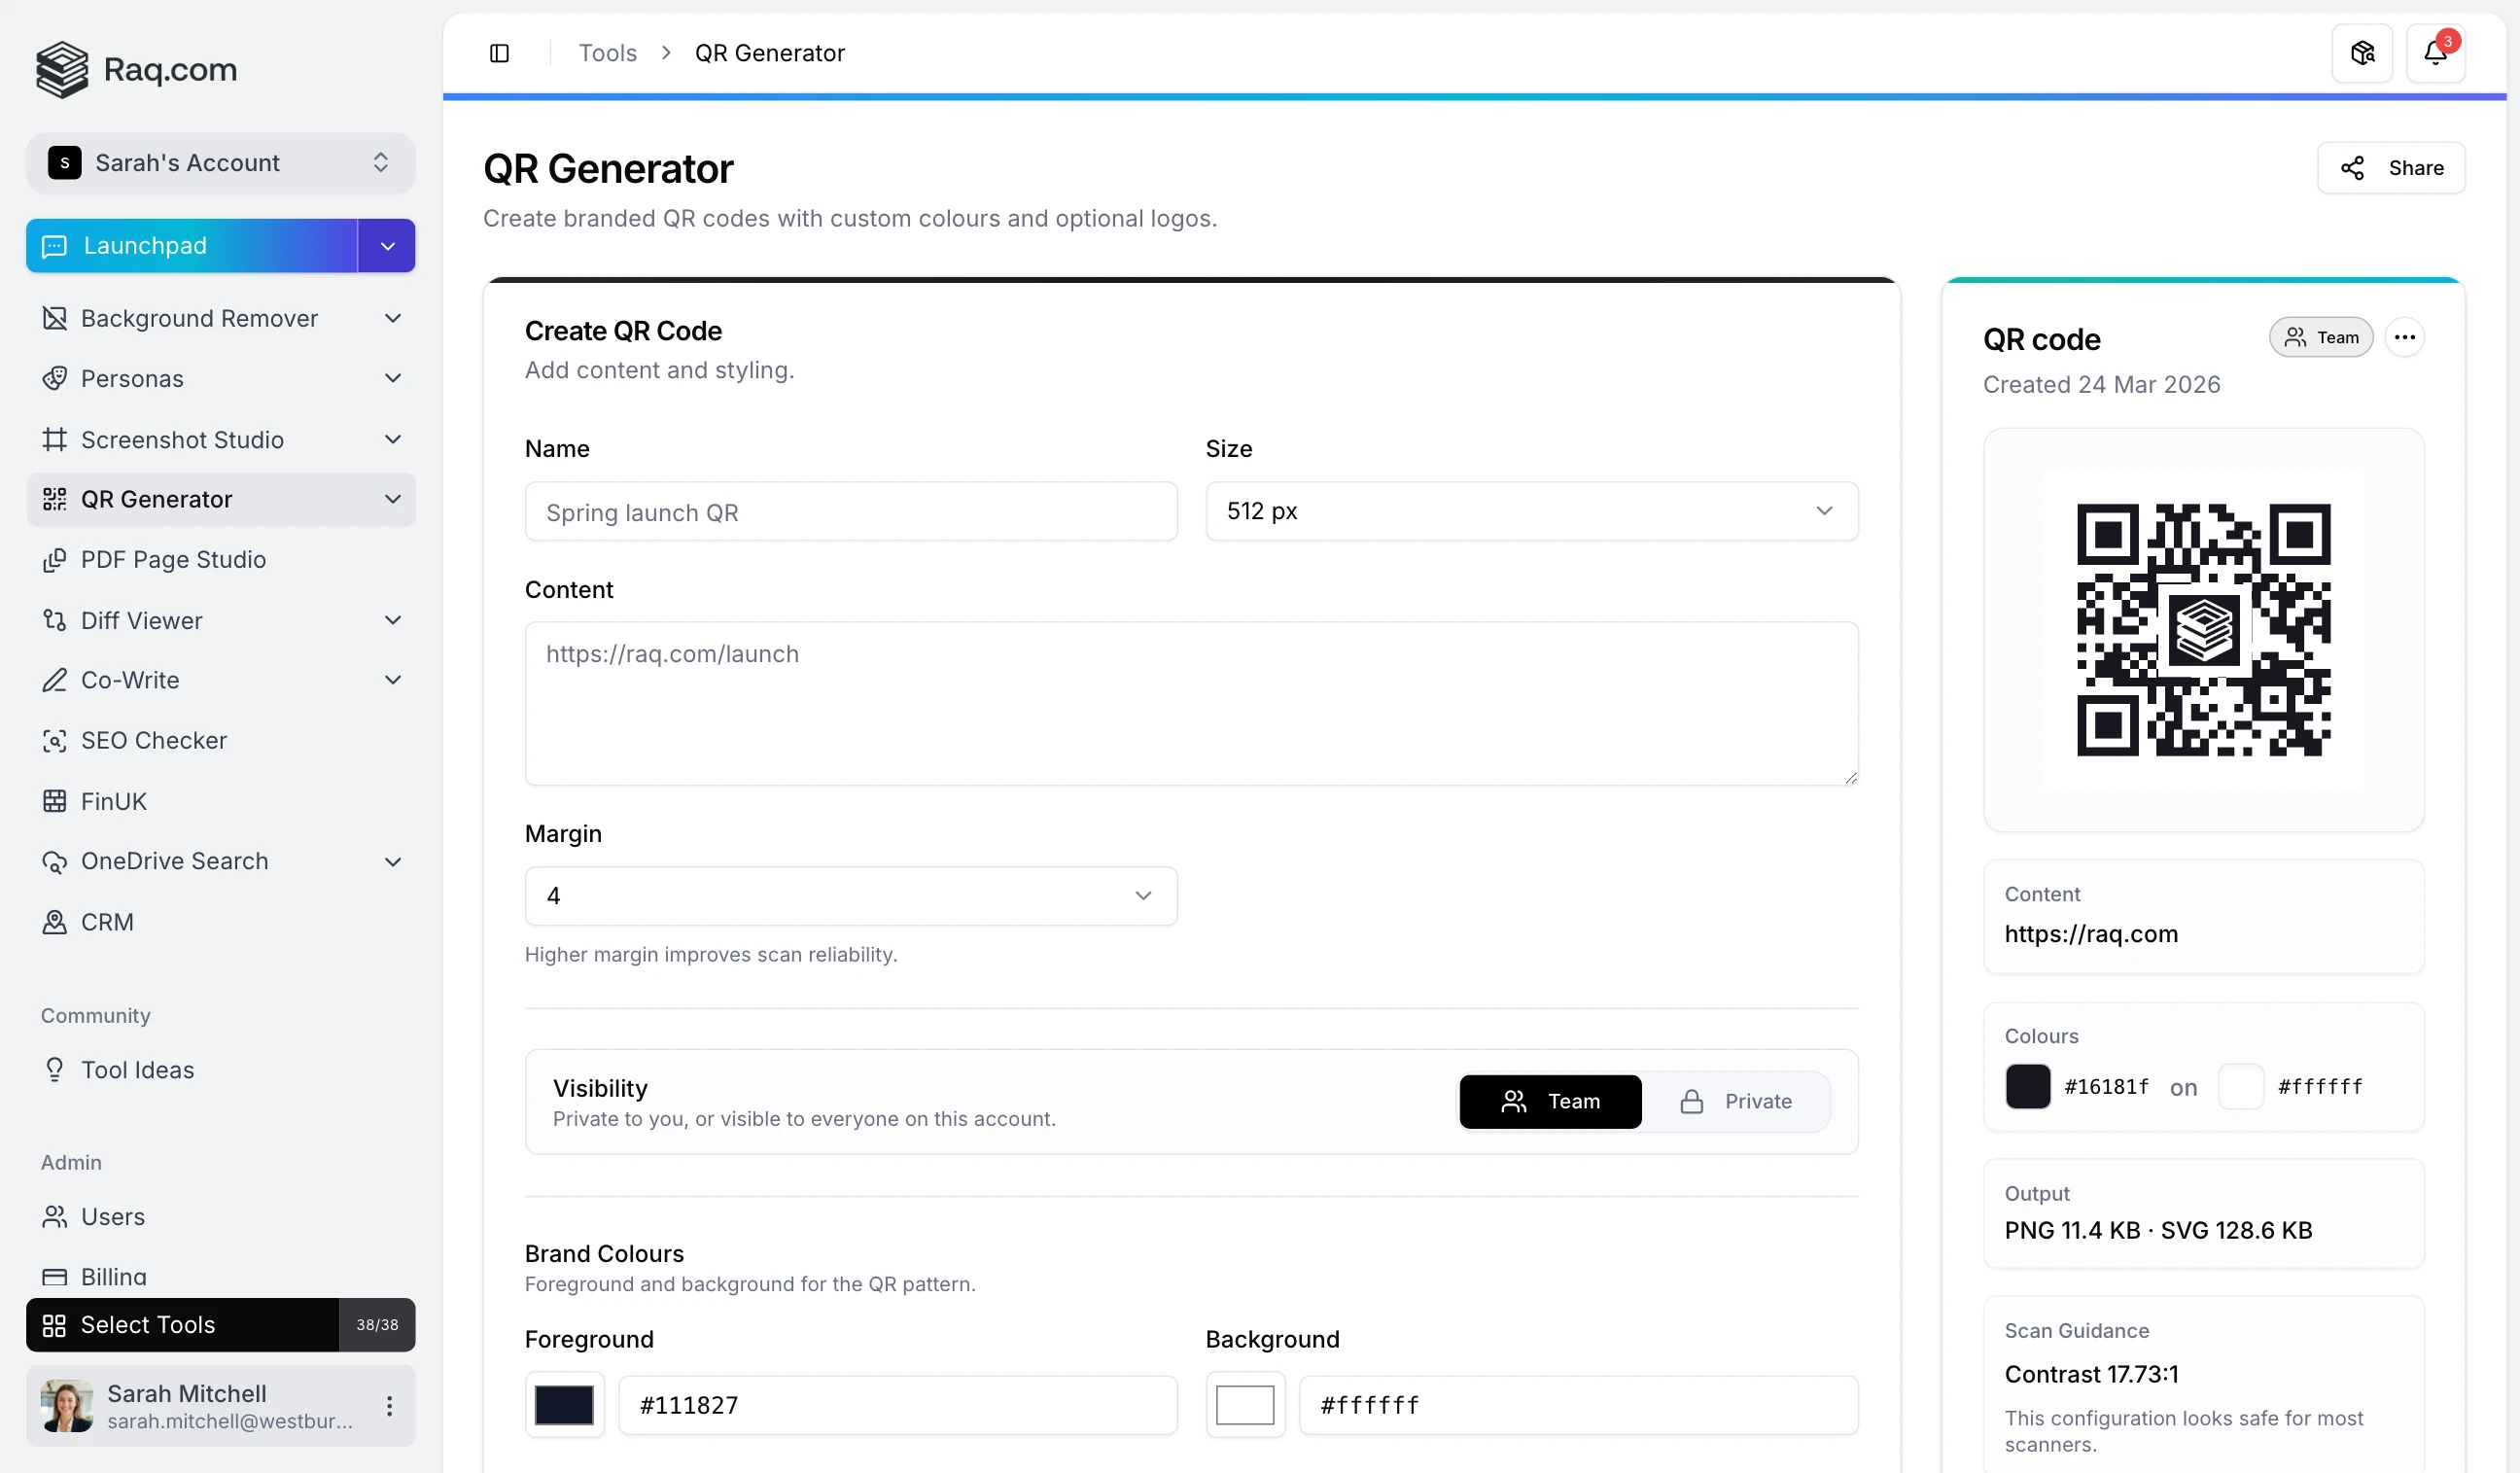Open the notifications bell
This screenshot has width=2520, height=1473.
pos(2435,52)
